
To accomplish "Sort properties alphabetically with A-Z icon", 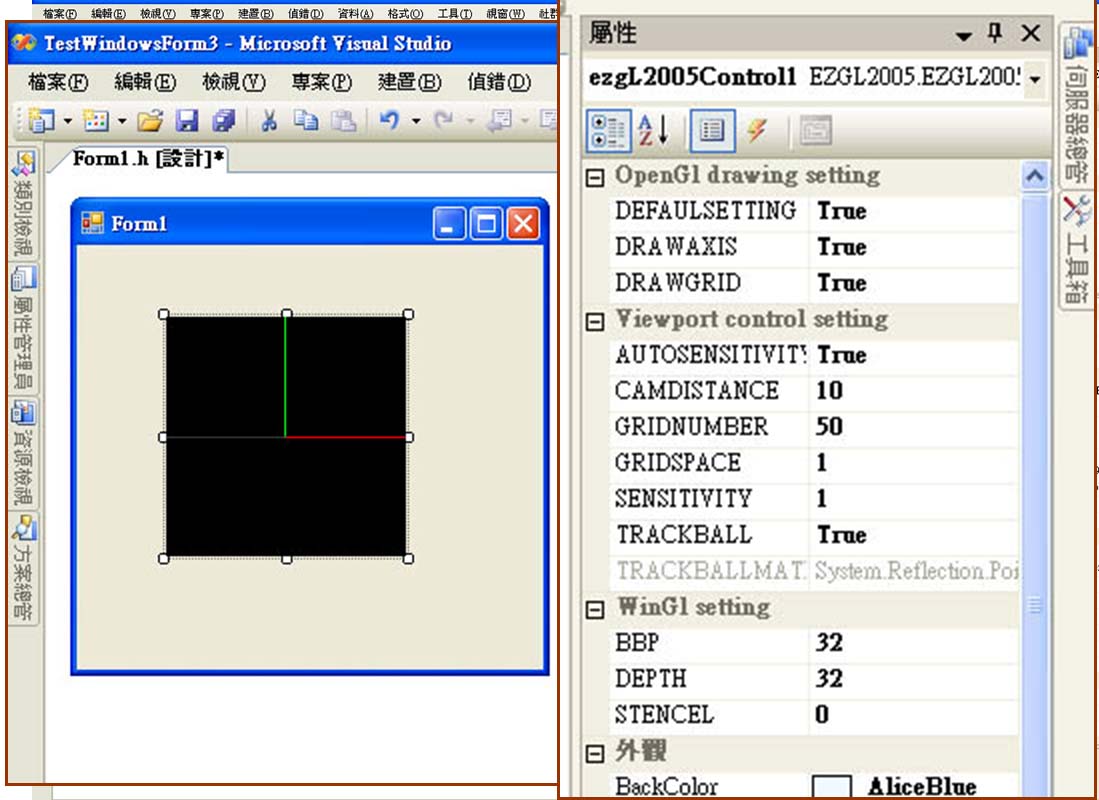I will click(653, 129).
